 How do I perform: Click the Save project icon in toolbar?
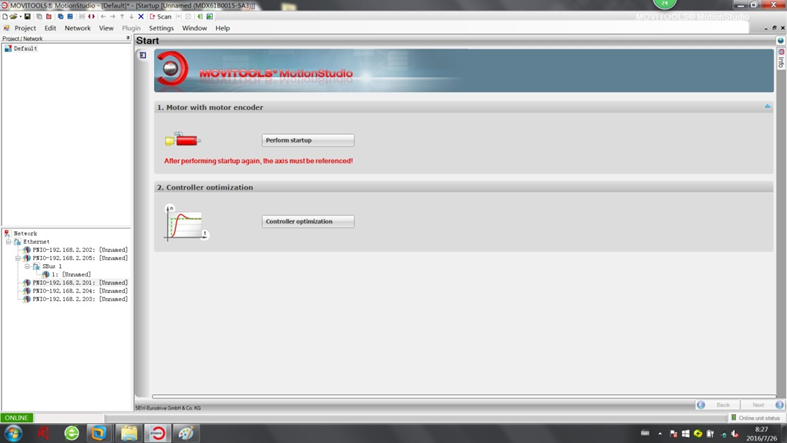28,17
